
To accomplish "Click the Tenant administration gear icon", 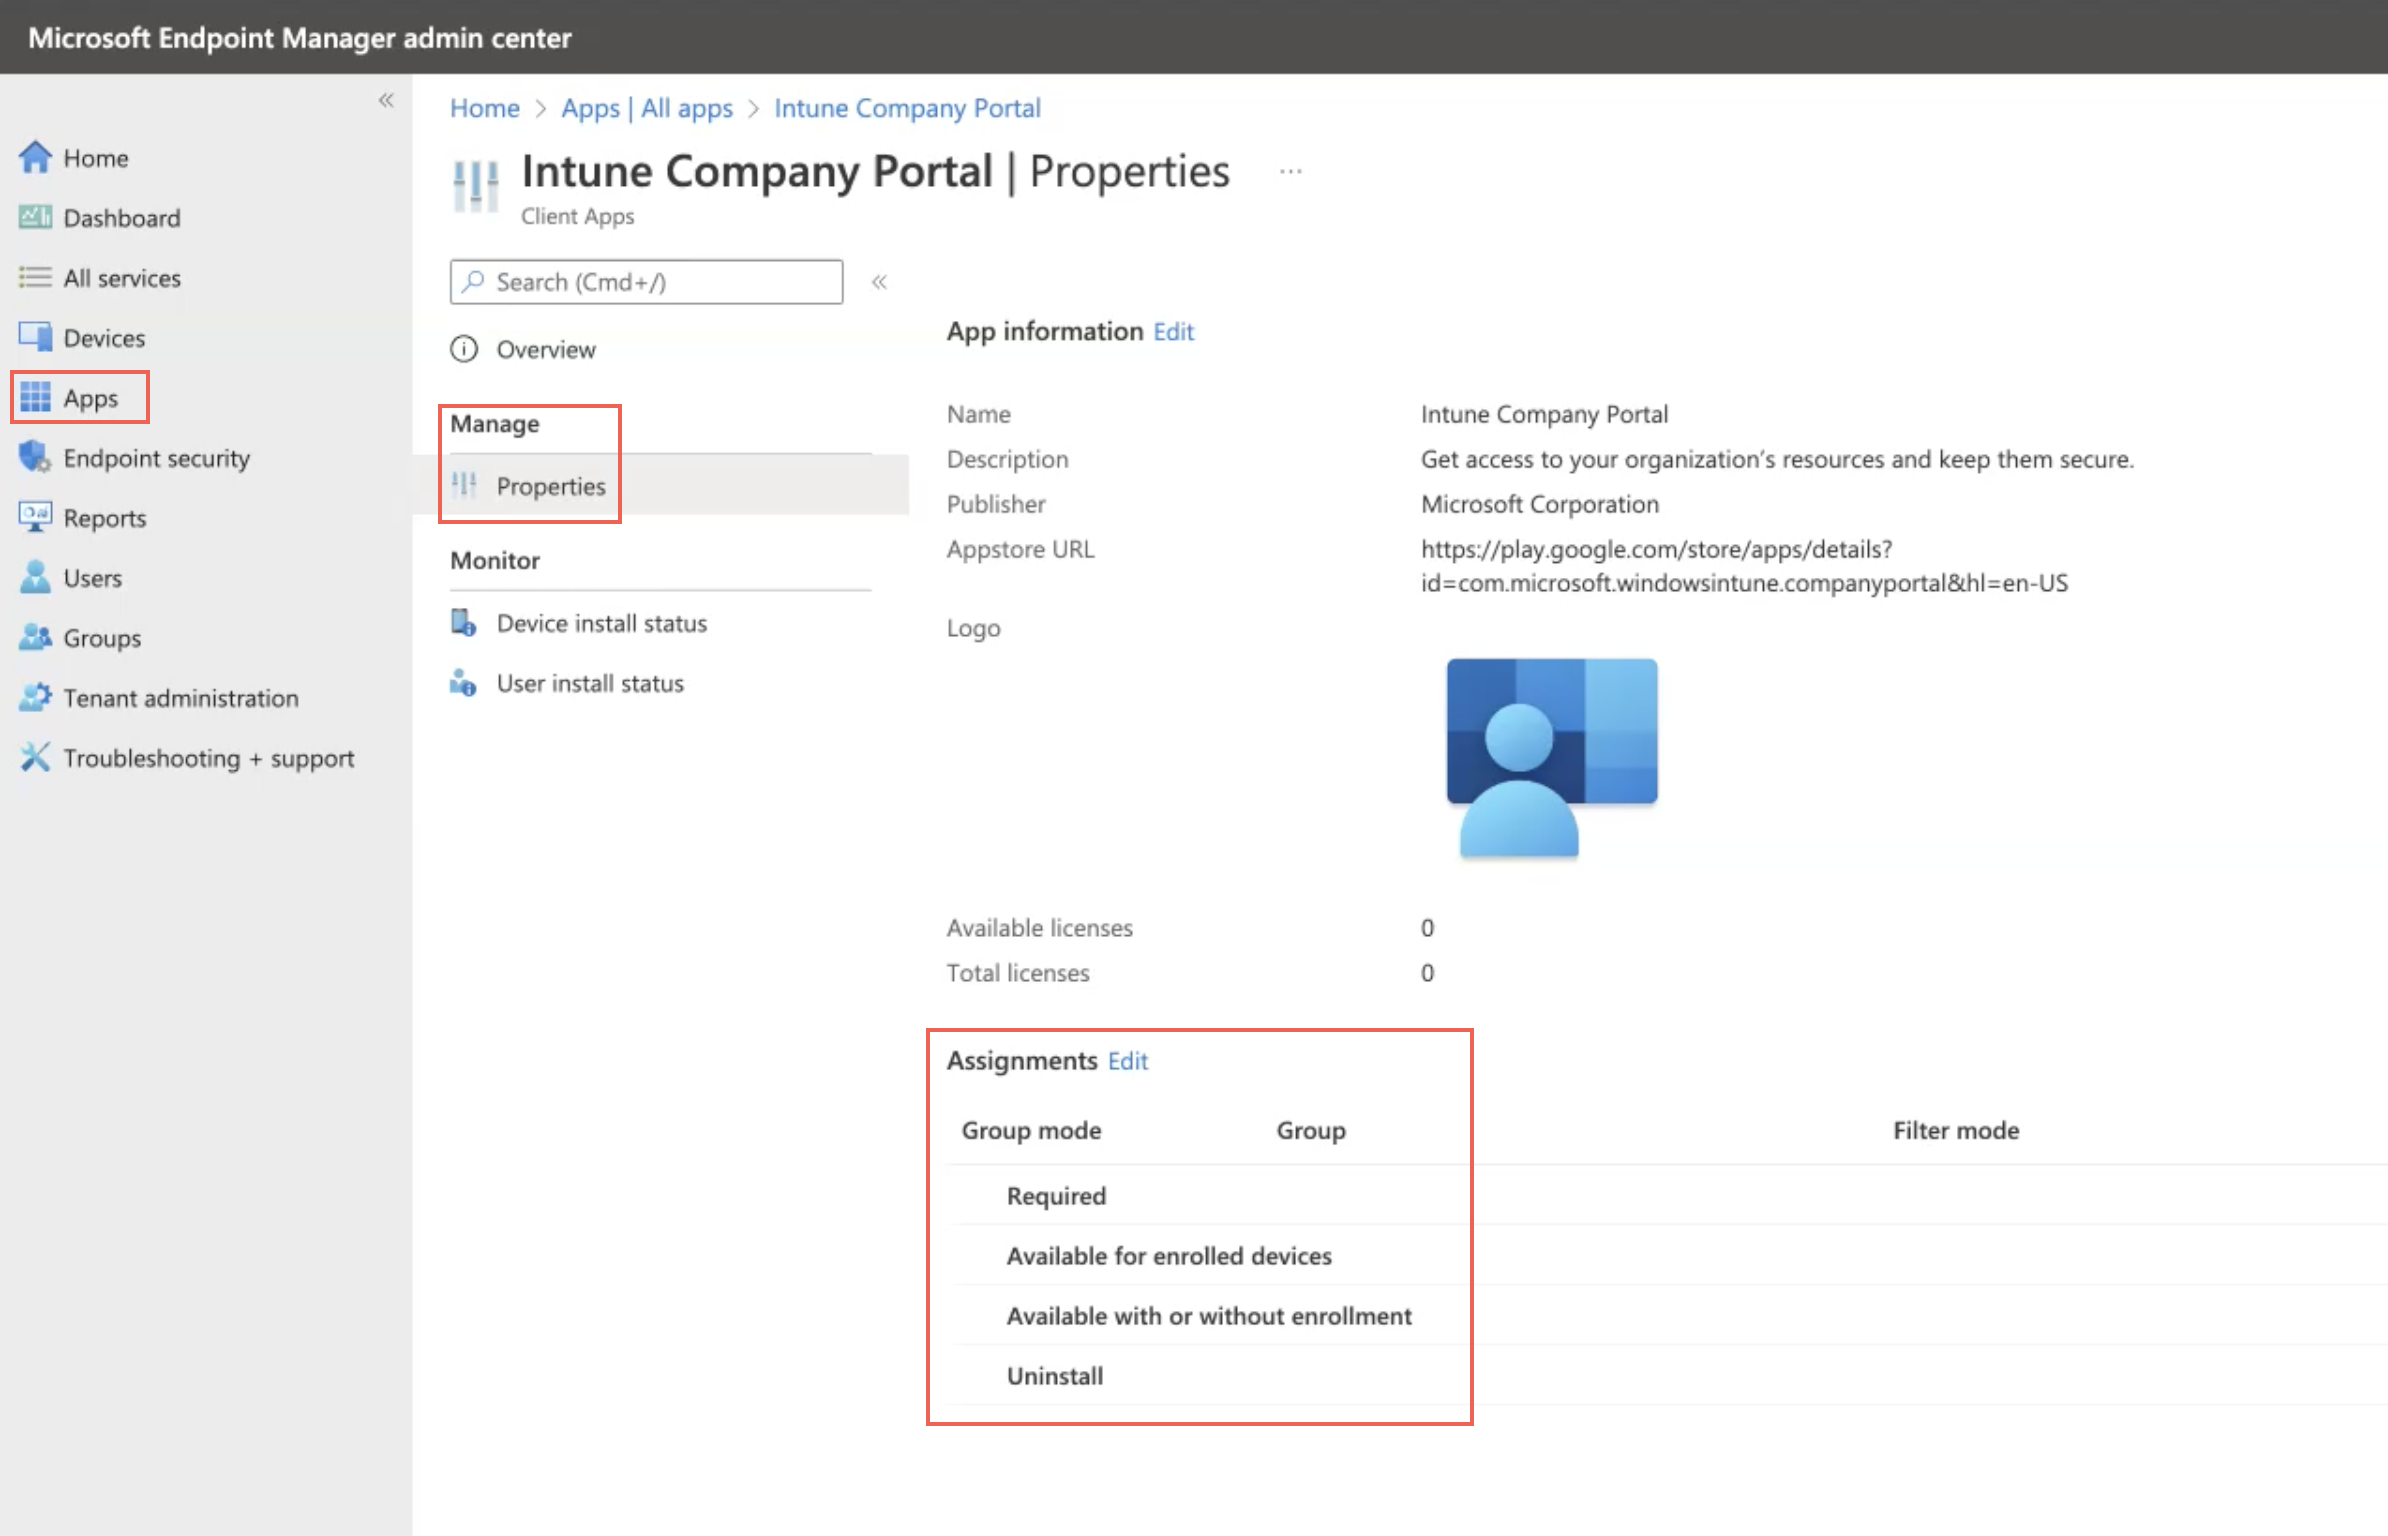I will tap(35, 697).
